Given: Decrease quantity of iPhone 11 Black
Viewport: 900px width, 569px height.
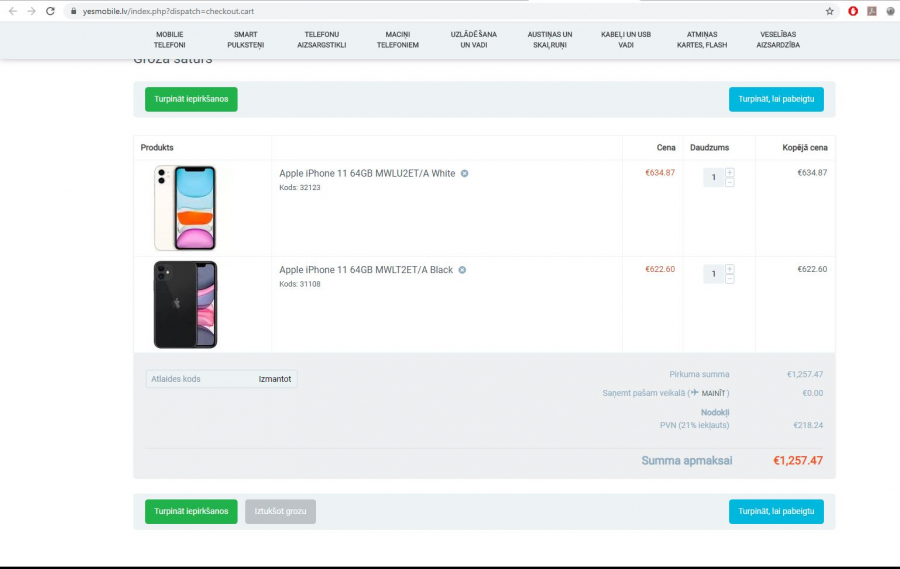Looking at the screenshot, I should [x=730, y=278].
